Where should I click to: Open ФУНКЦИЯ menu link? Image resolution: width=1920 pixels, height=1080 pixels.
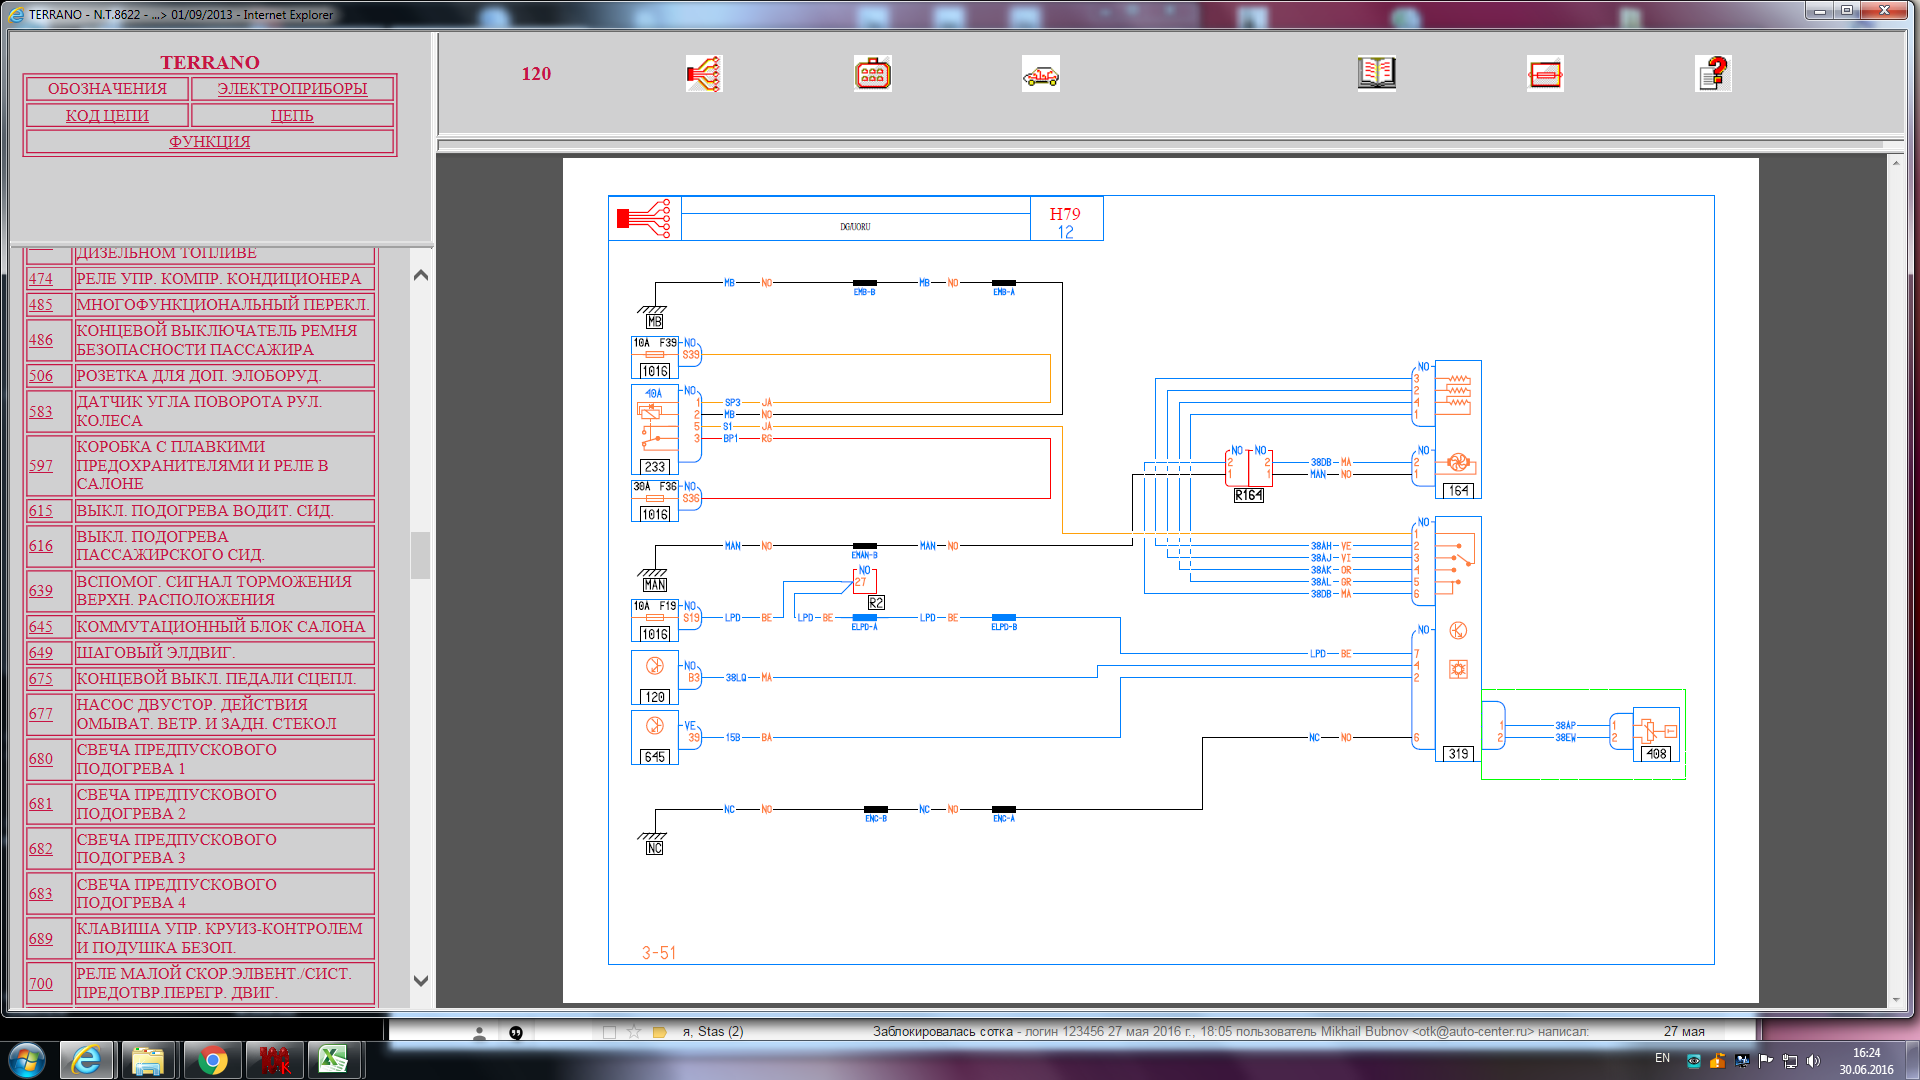[x=210, y=142]
